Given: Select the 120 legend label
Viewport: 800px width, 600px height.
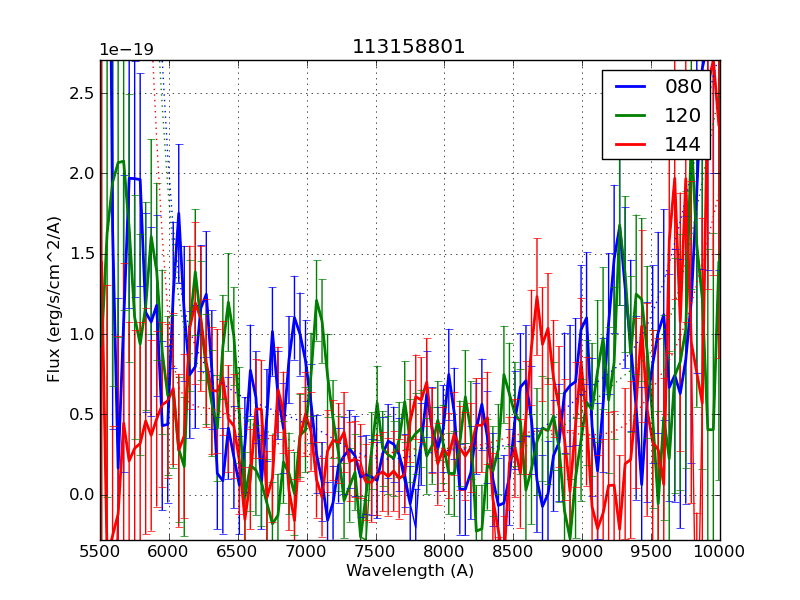Looking at the screenshot, I should [683, 115].
